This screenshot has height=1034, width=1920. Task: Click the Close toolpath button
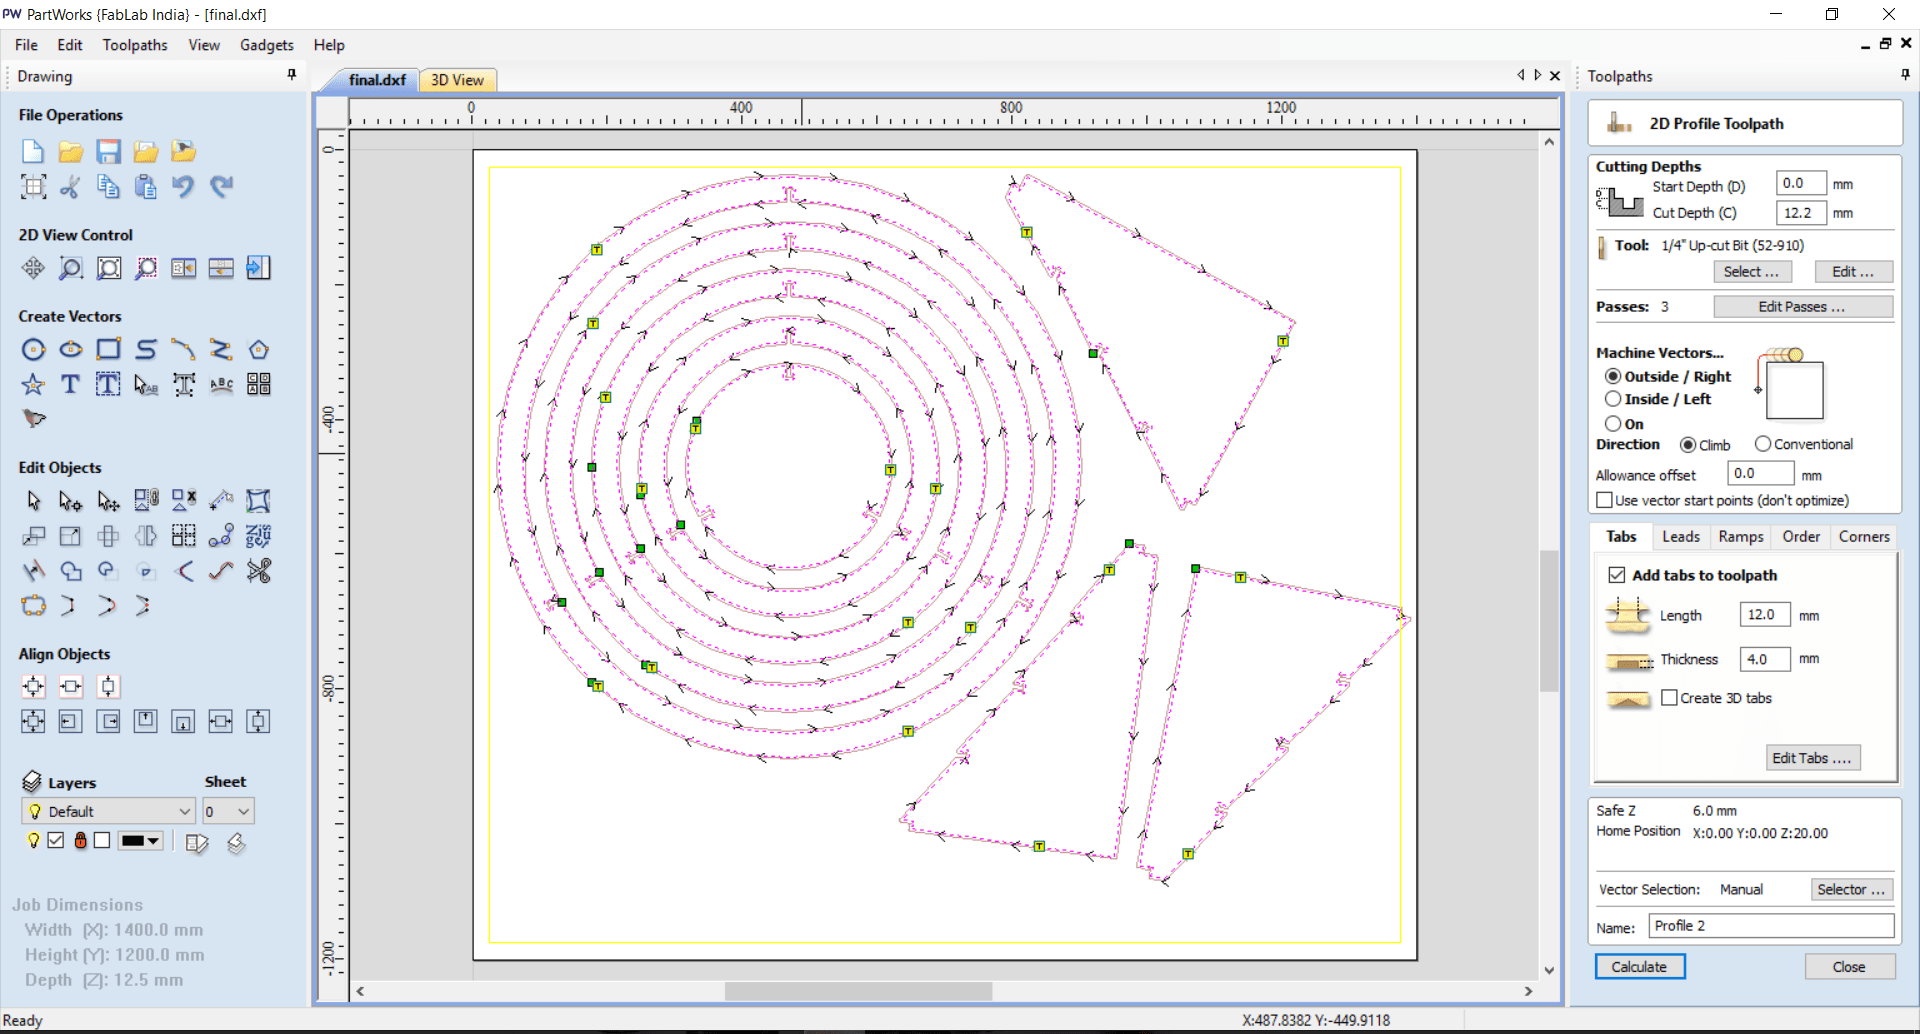(1849, 967)
